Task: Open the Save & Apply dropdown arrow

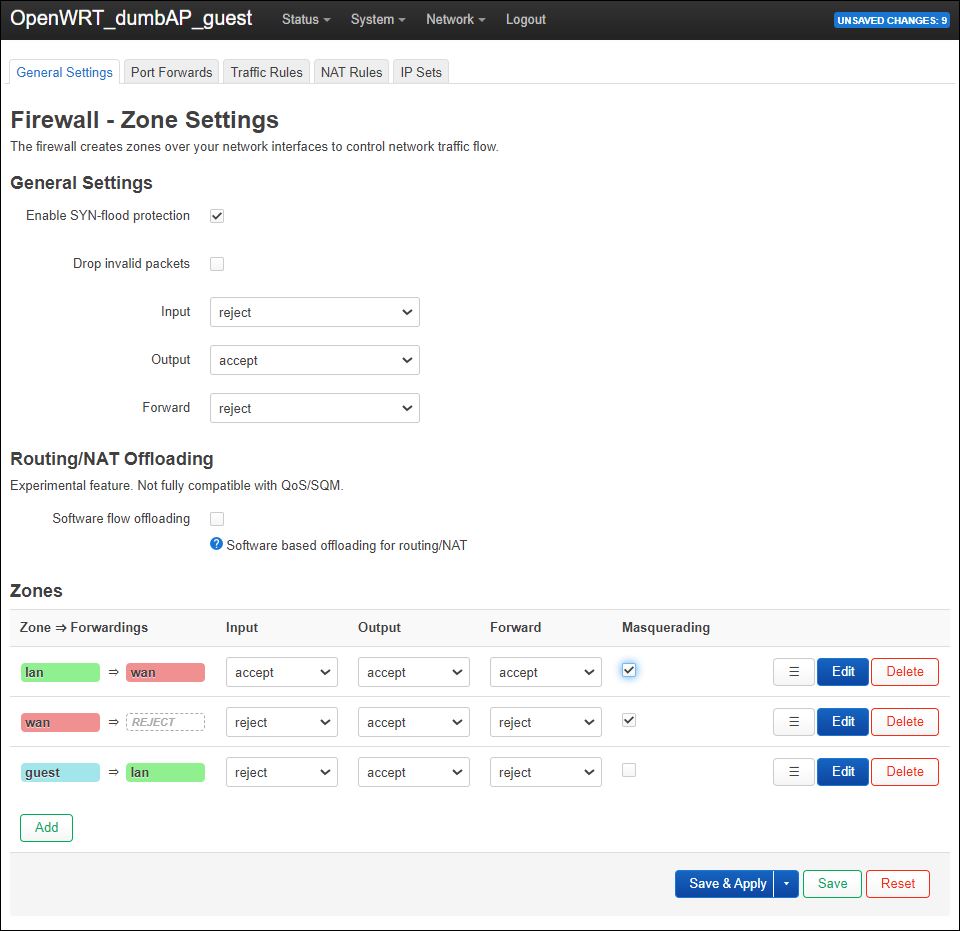Action: pos(786,884)
